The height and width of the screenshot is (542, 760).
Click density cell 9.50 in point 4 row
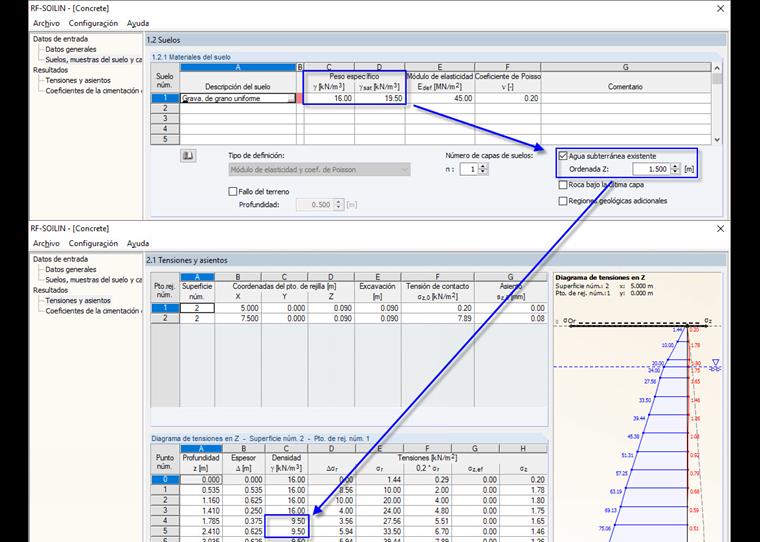[x=286, y=521]
